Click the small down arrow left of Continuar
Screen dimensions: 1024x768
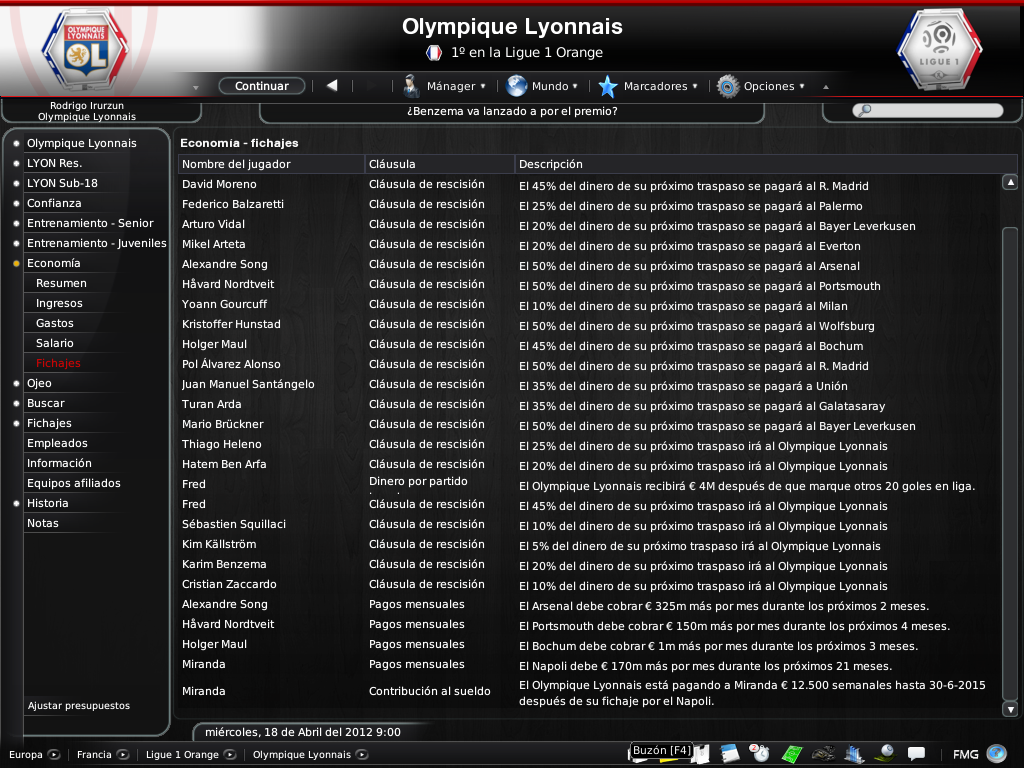(196, 88)
